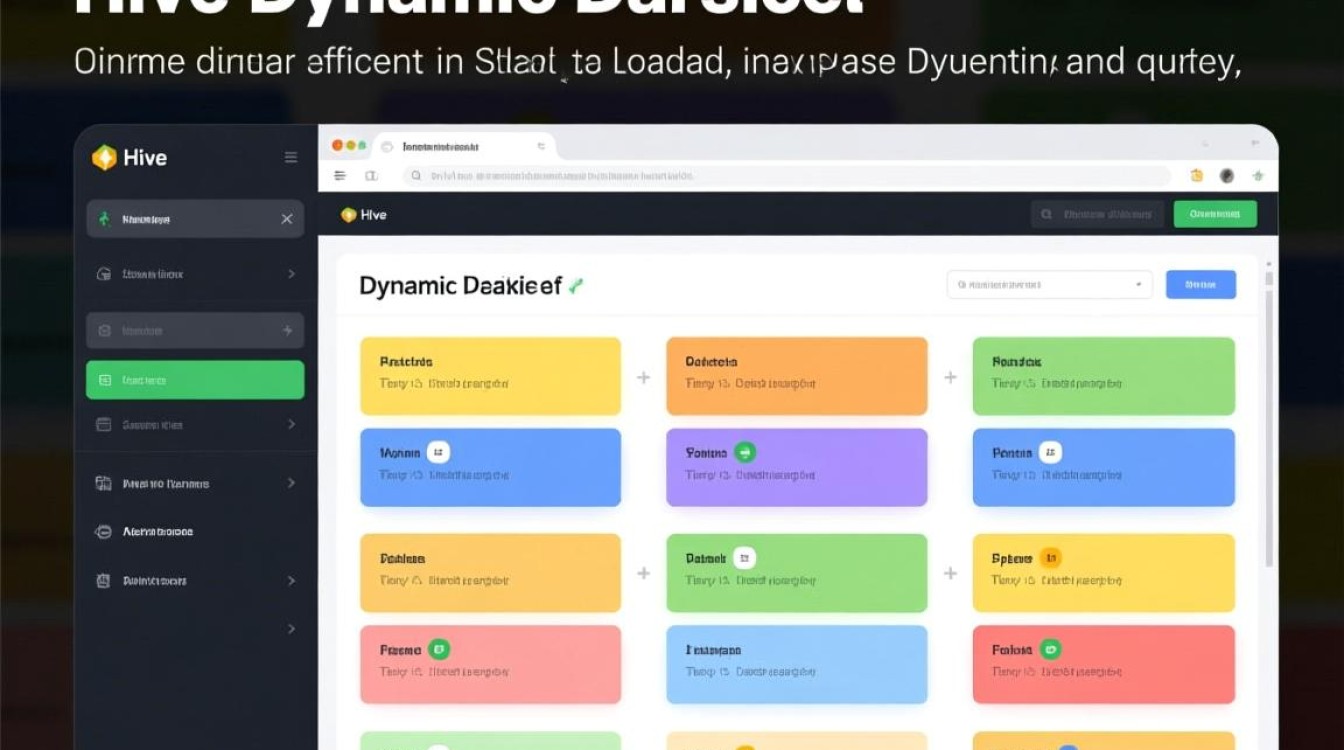
Task: Select the green highlighted sidebar item
Action: (195, 380)
